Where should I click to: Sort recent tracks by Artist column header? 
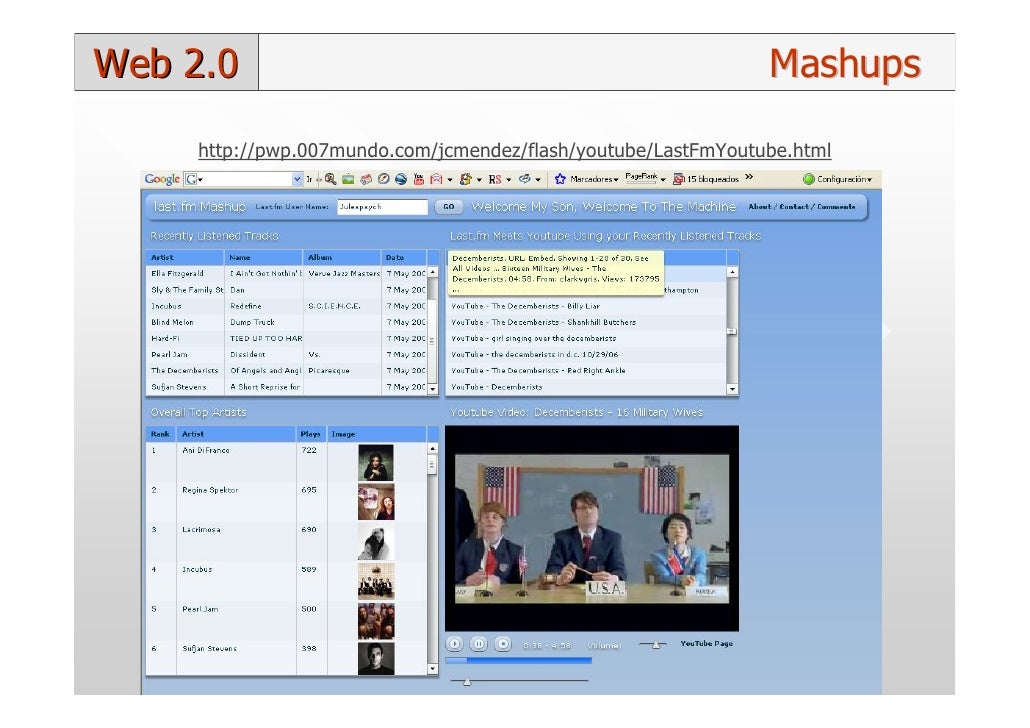[185, 257]
